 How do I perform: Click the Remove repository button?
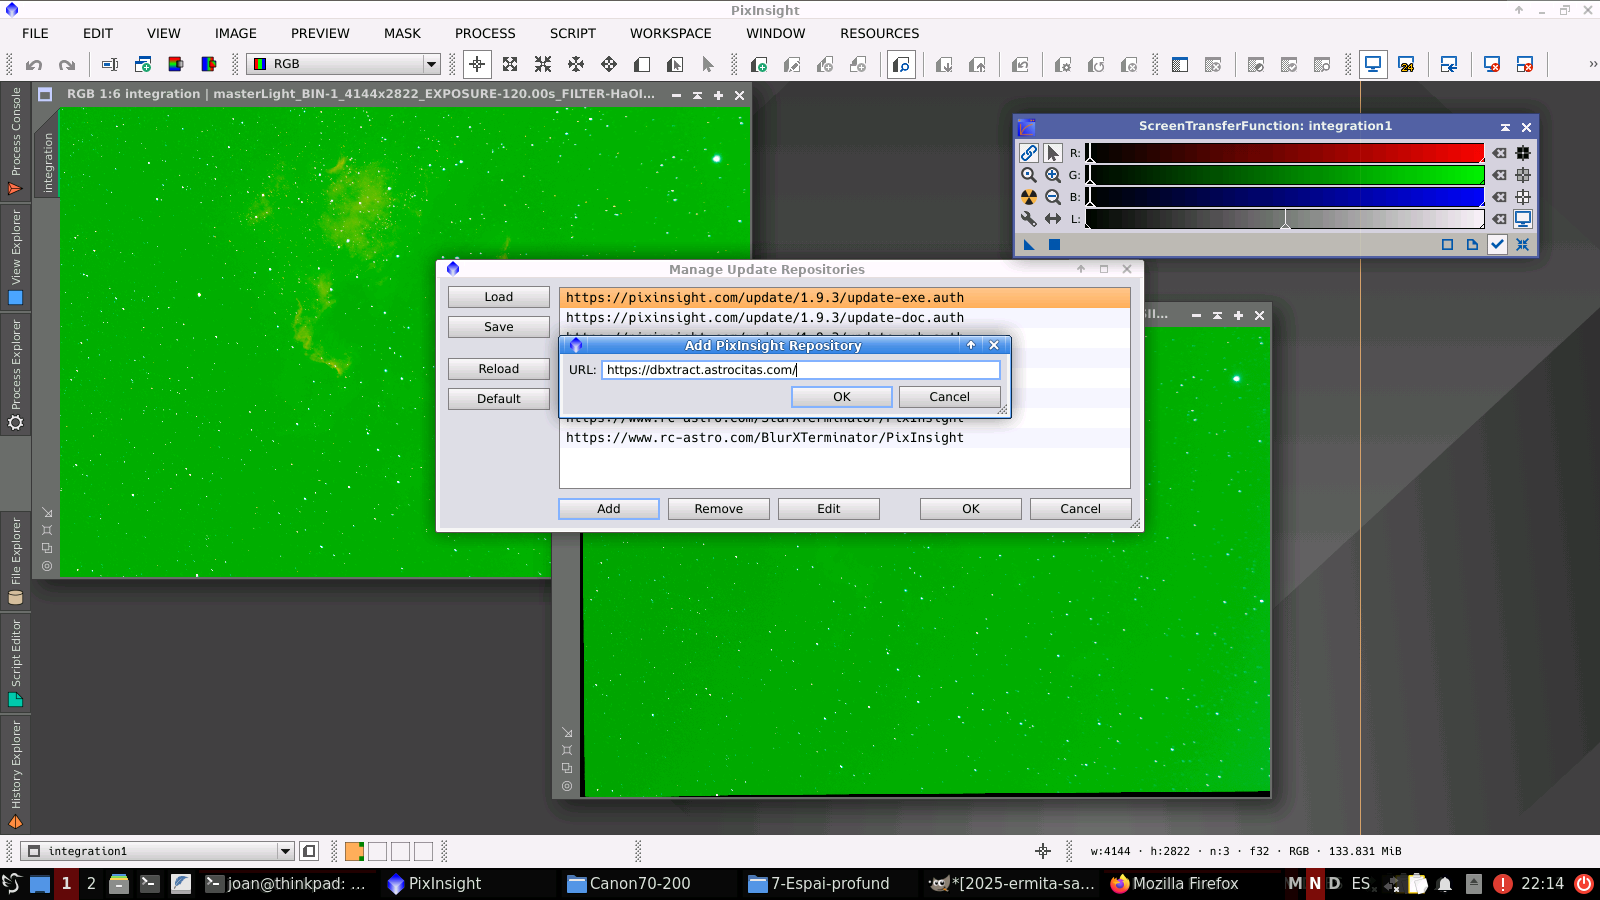718,509
